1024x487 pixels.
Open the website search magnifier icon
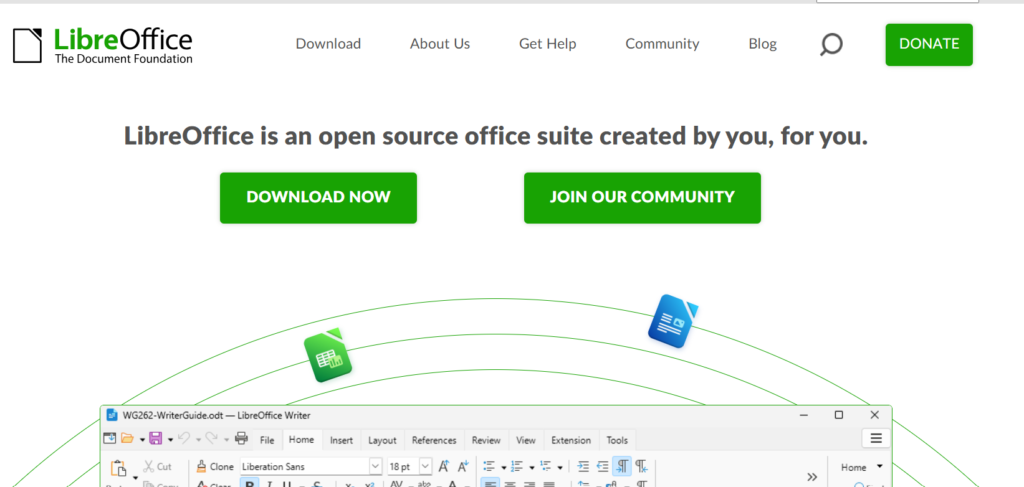coord(831,44)
